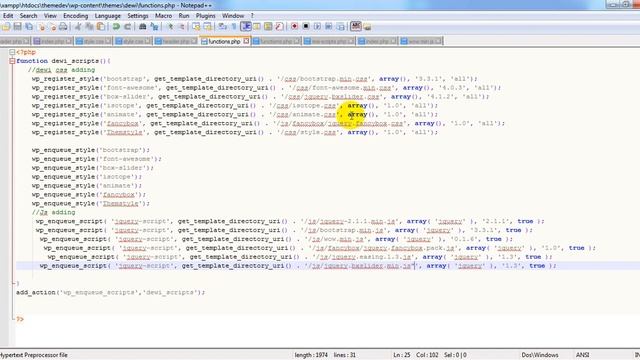The image size is (640, 360).
Task: Toggle the highlighted Indent Guide icon
Action: pos(246,27)
